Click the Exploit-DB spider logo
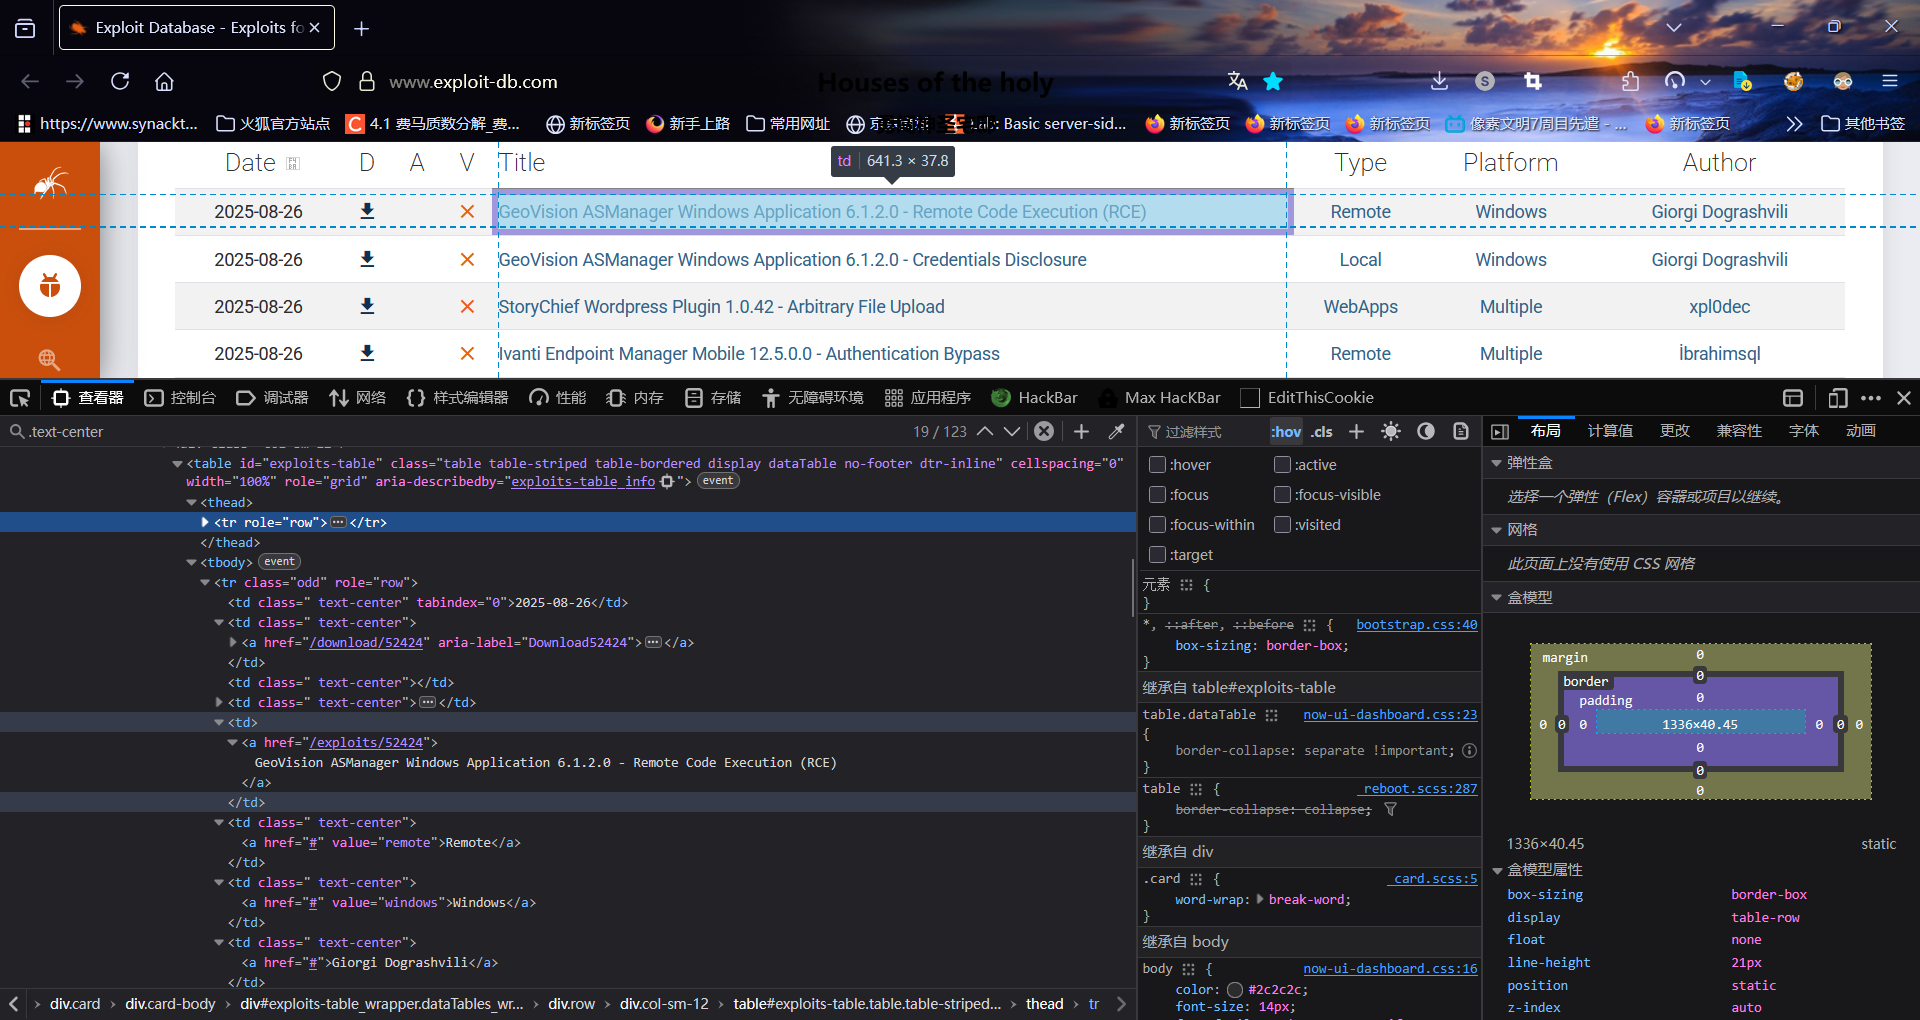 [x=50, y=182]
